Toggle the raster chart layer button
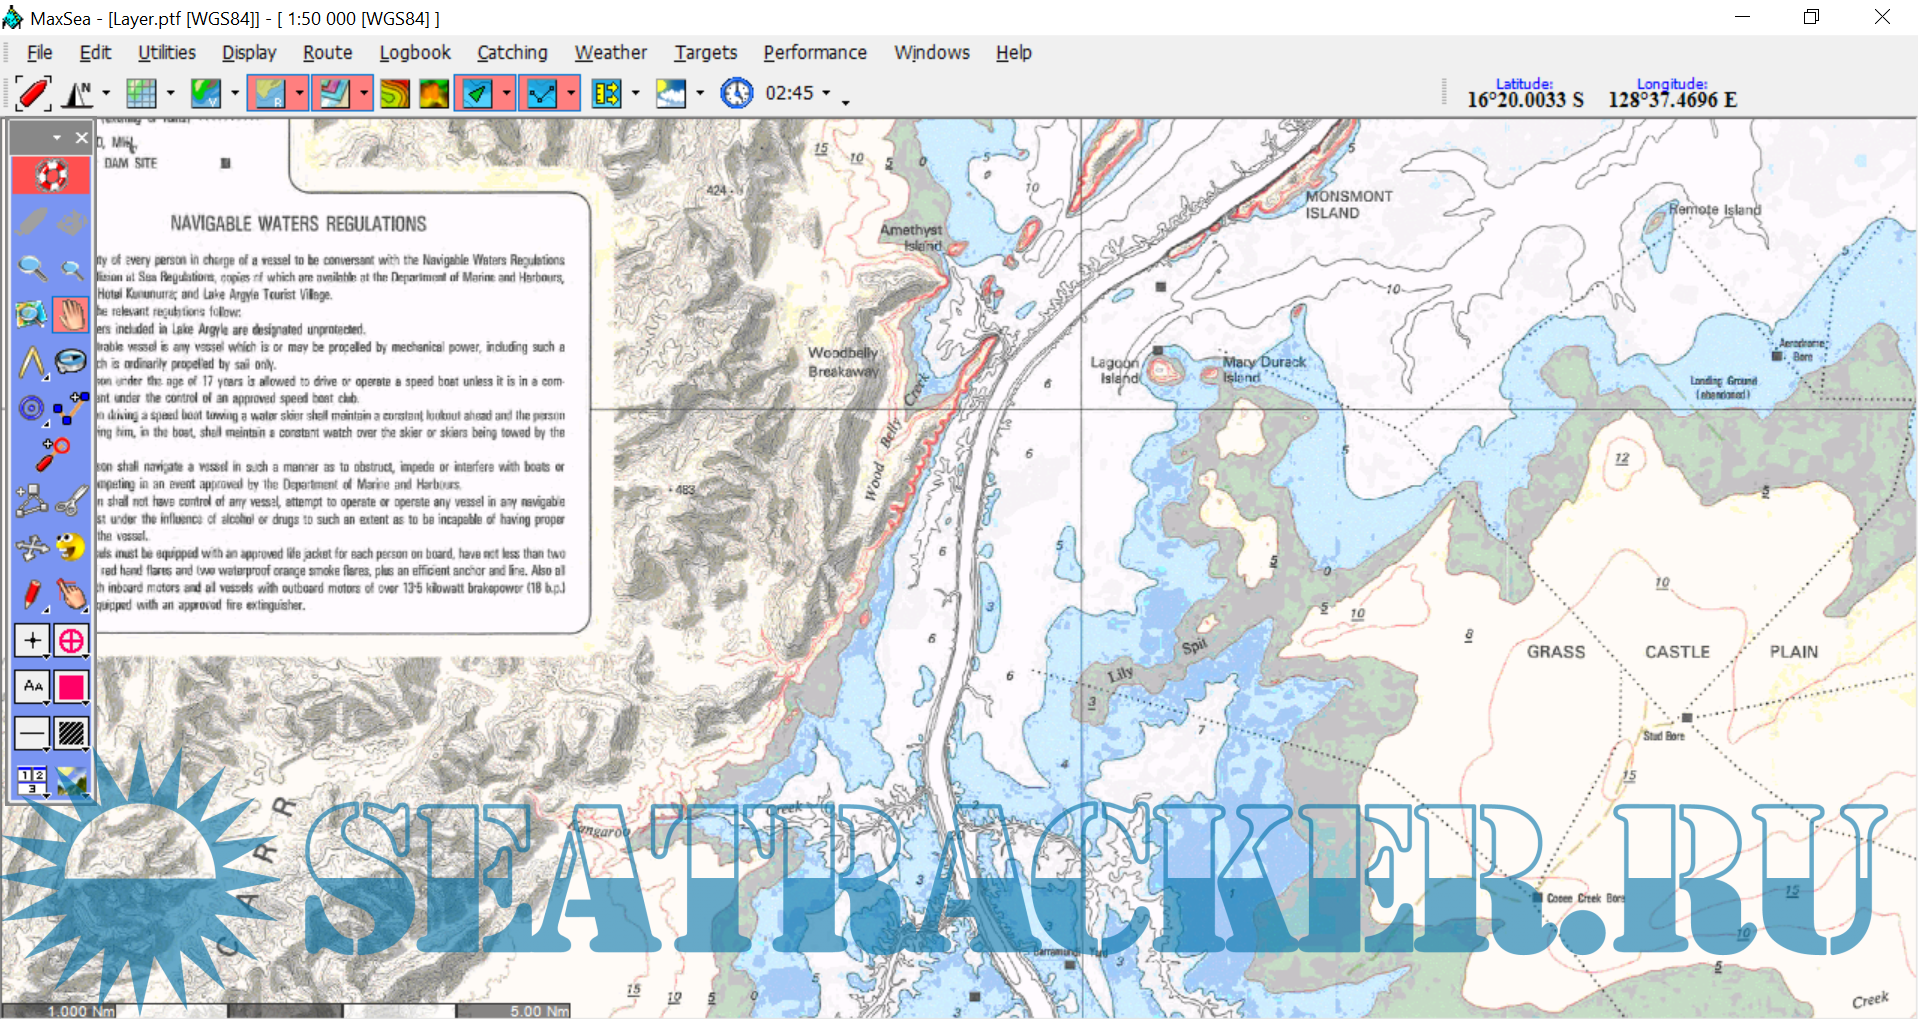 [268, 94]
